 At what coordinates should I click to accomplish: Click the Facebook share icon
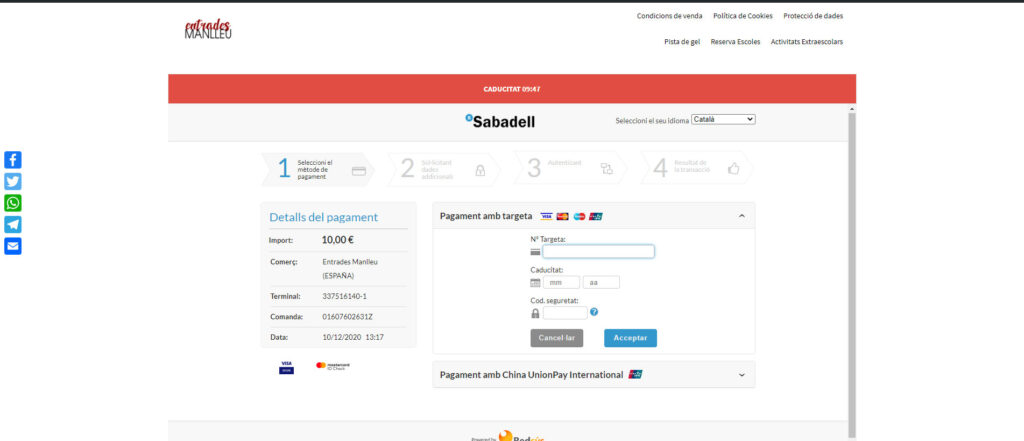pos(13,160)
